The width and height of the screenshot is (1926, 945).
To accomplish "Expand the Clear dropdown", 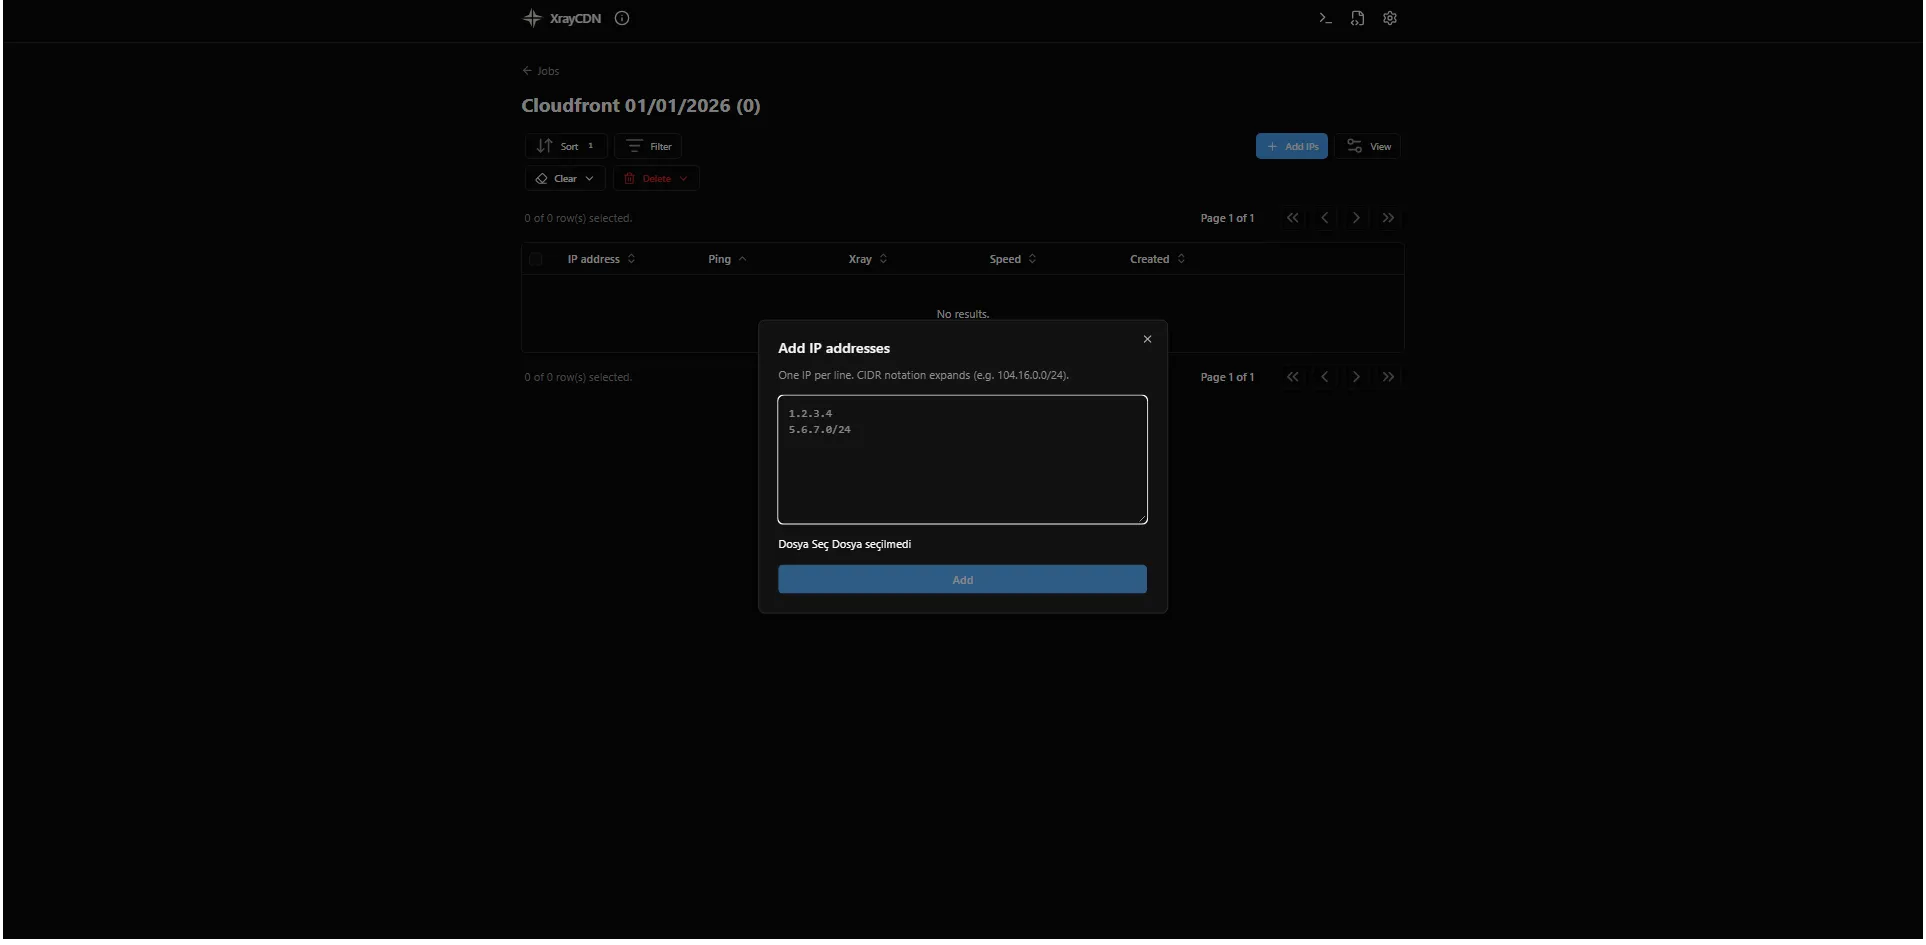I will [565, 178].
